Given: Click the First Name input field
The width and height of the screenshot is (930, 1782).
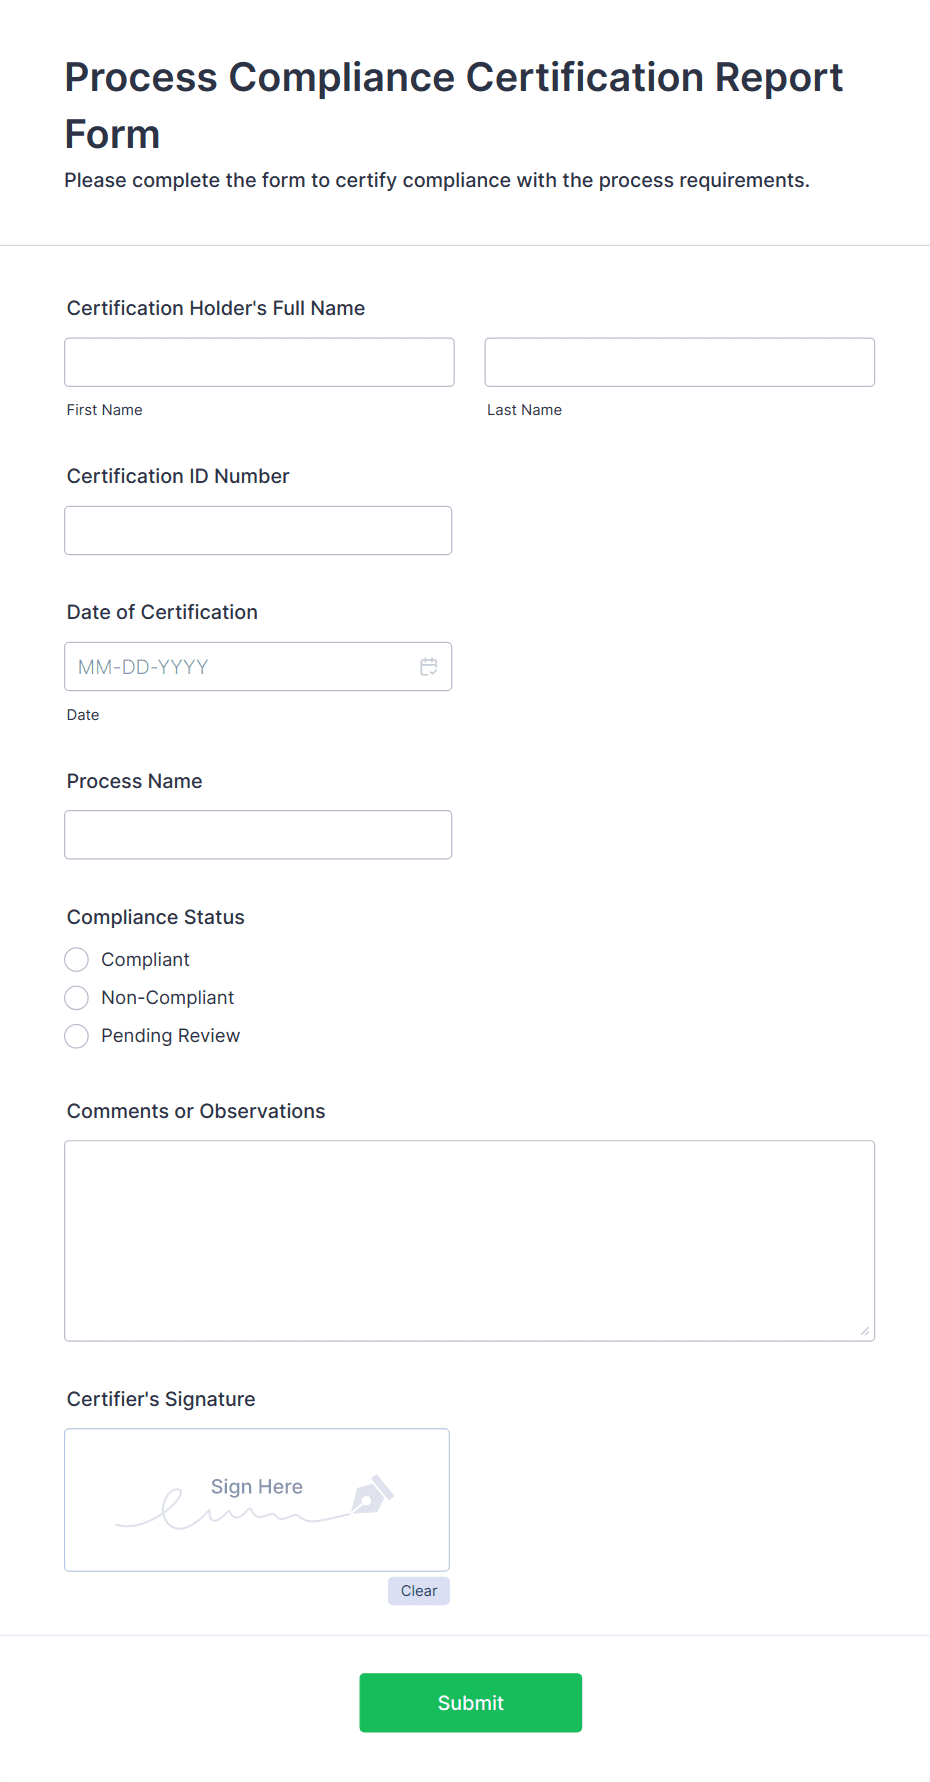Looking at the screenshot, I should click(x=258, y=361).
